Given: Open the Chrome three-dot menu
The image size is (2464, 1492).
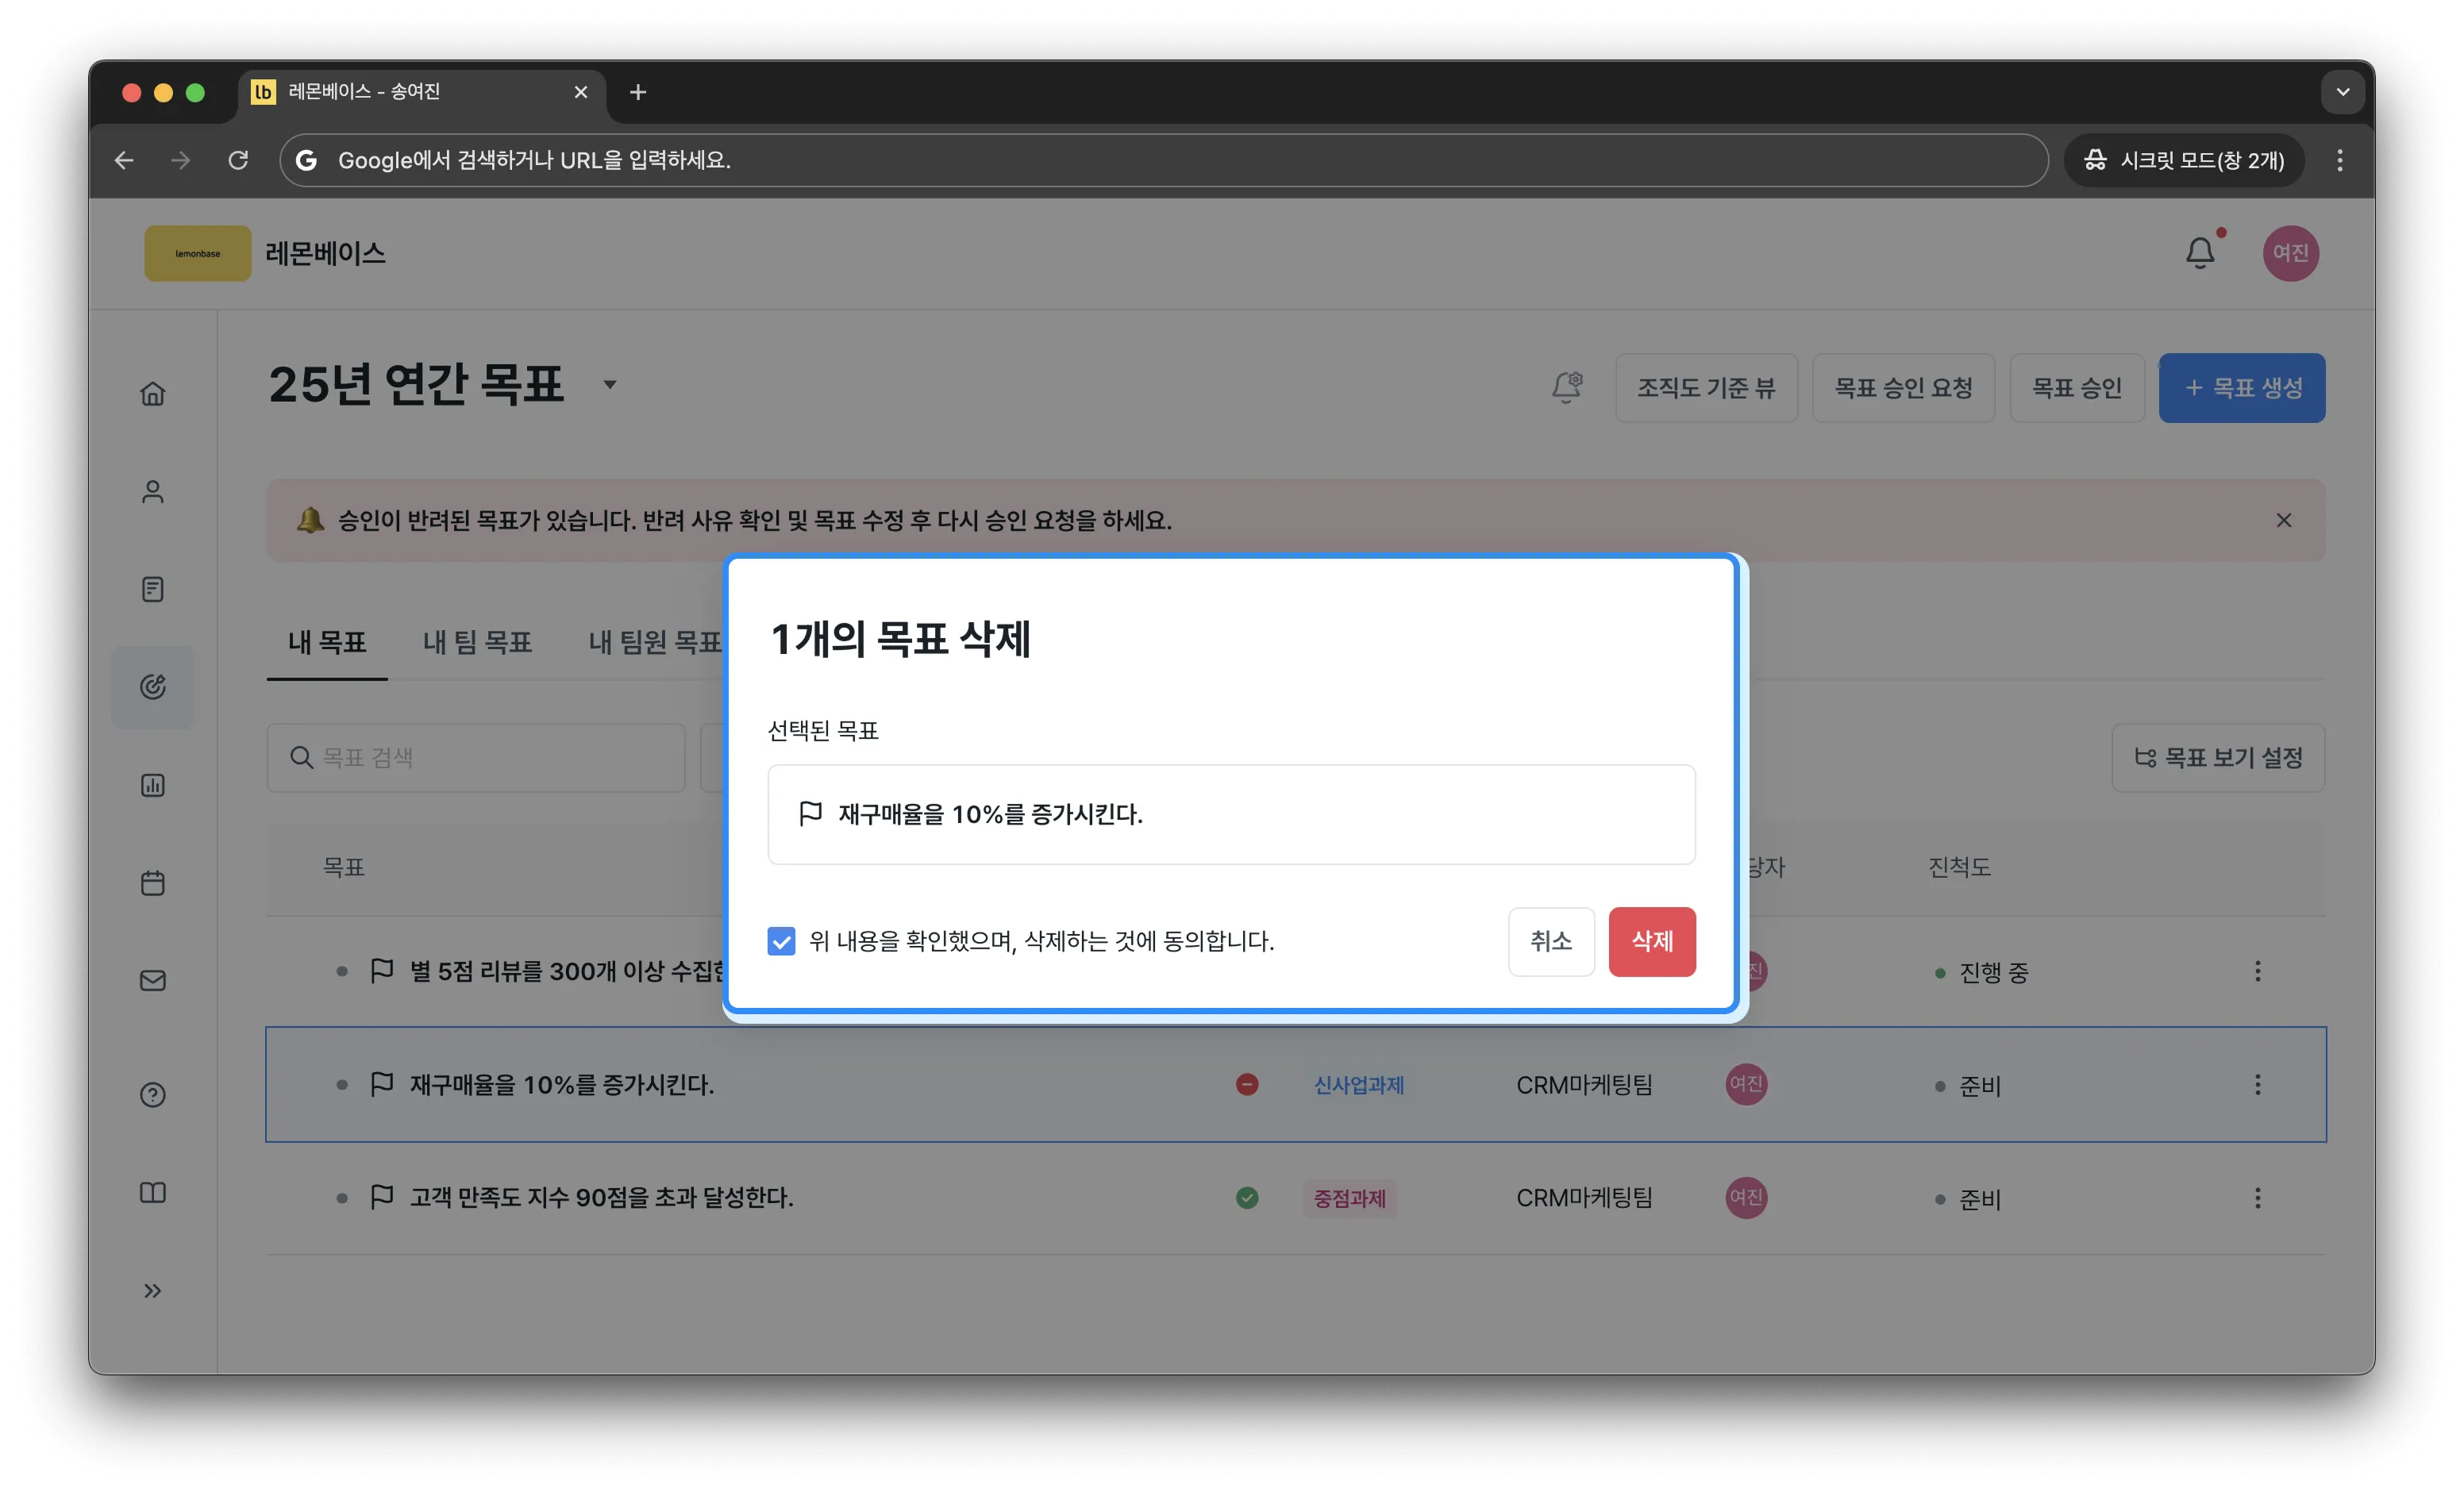Looking at the screenshot, I should click(2339, 160).
